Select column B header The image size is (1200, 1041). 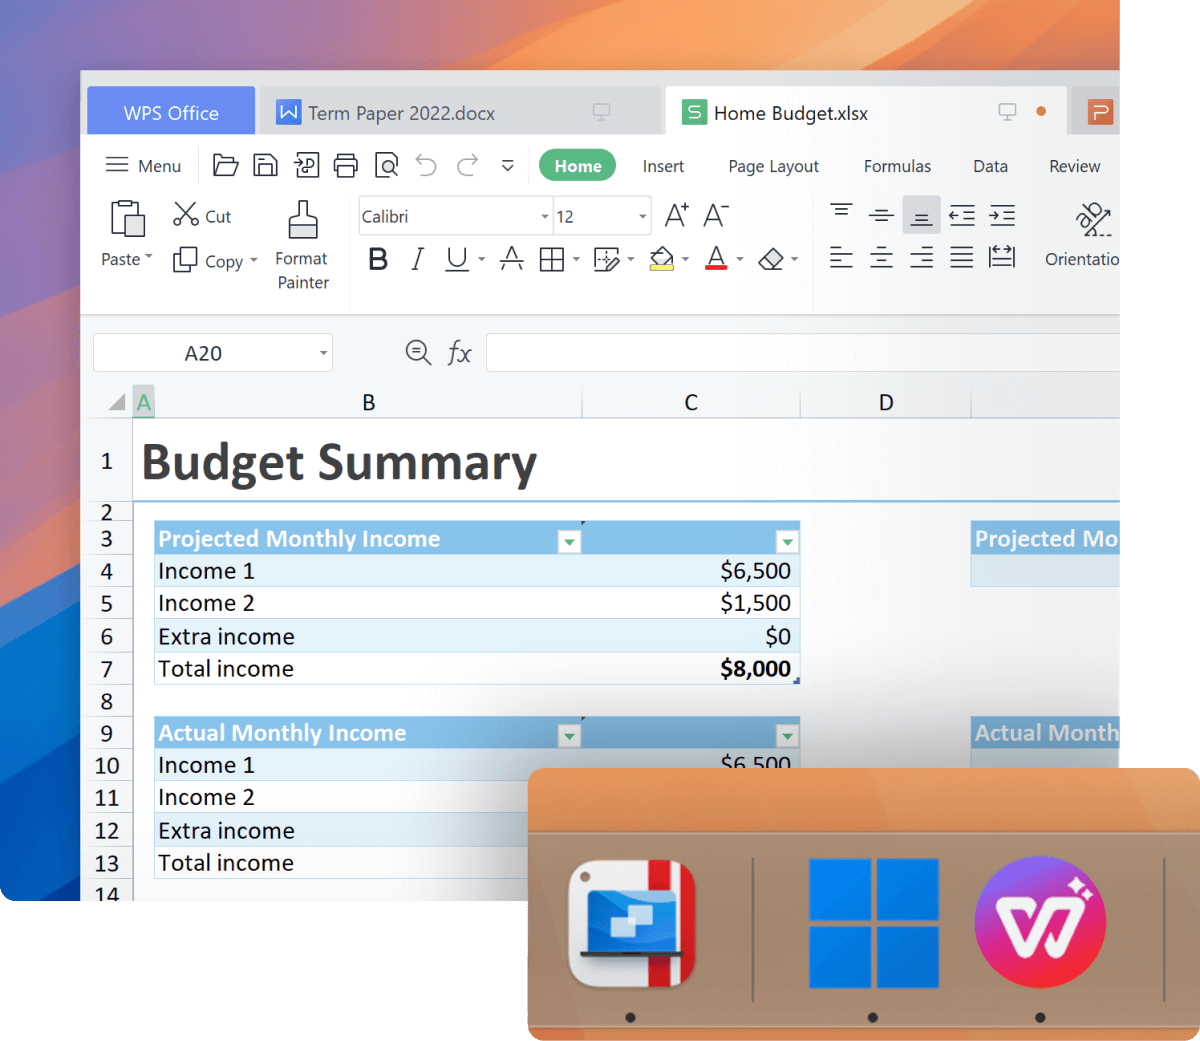(368, 402)
